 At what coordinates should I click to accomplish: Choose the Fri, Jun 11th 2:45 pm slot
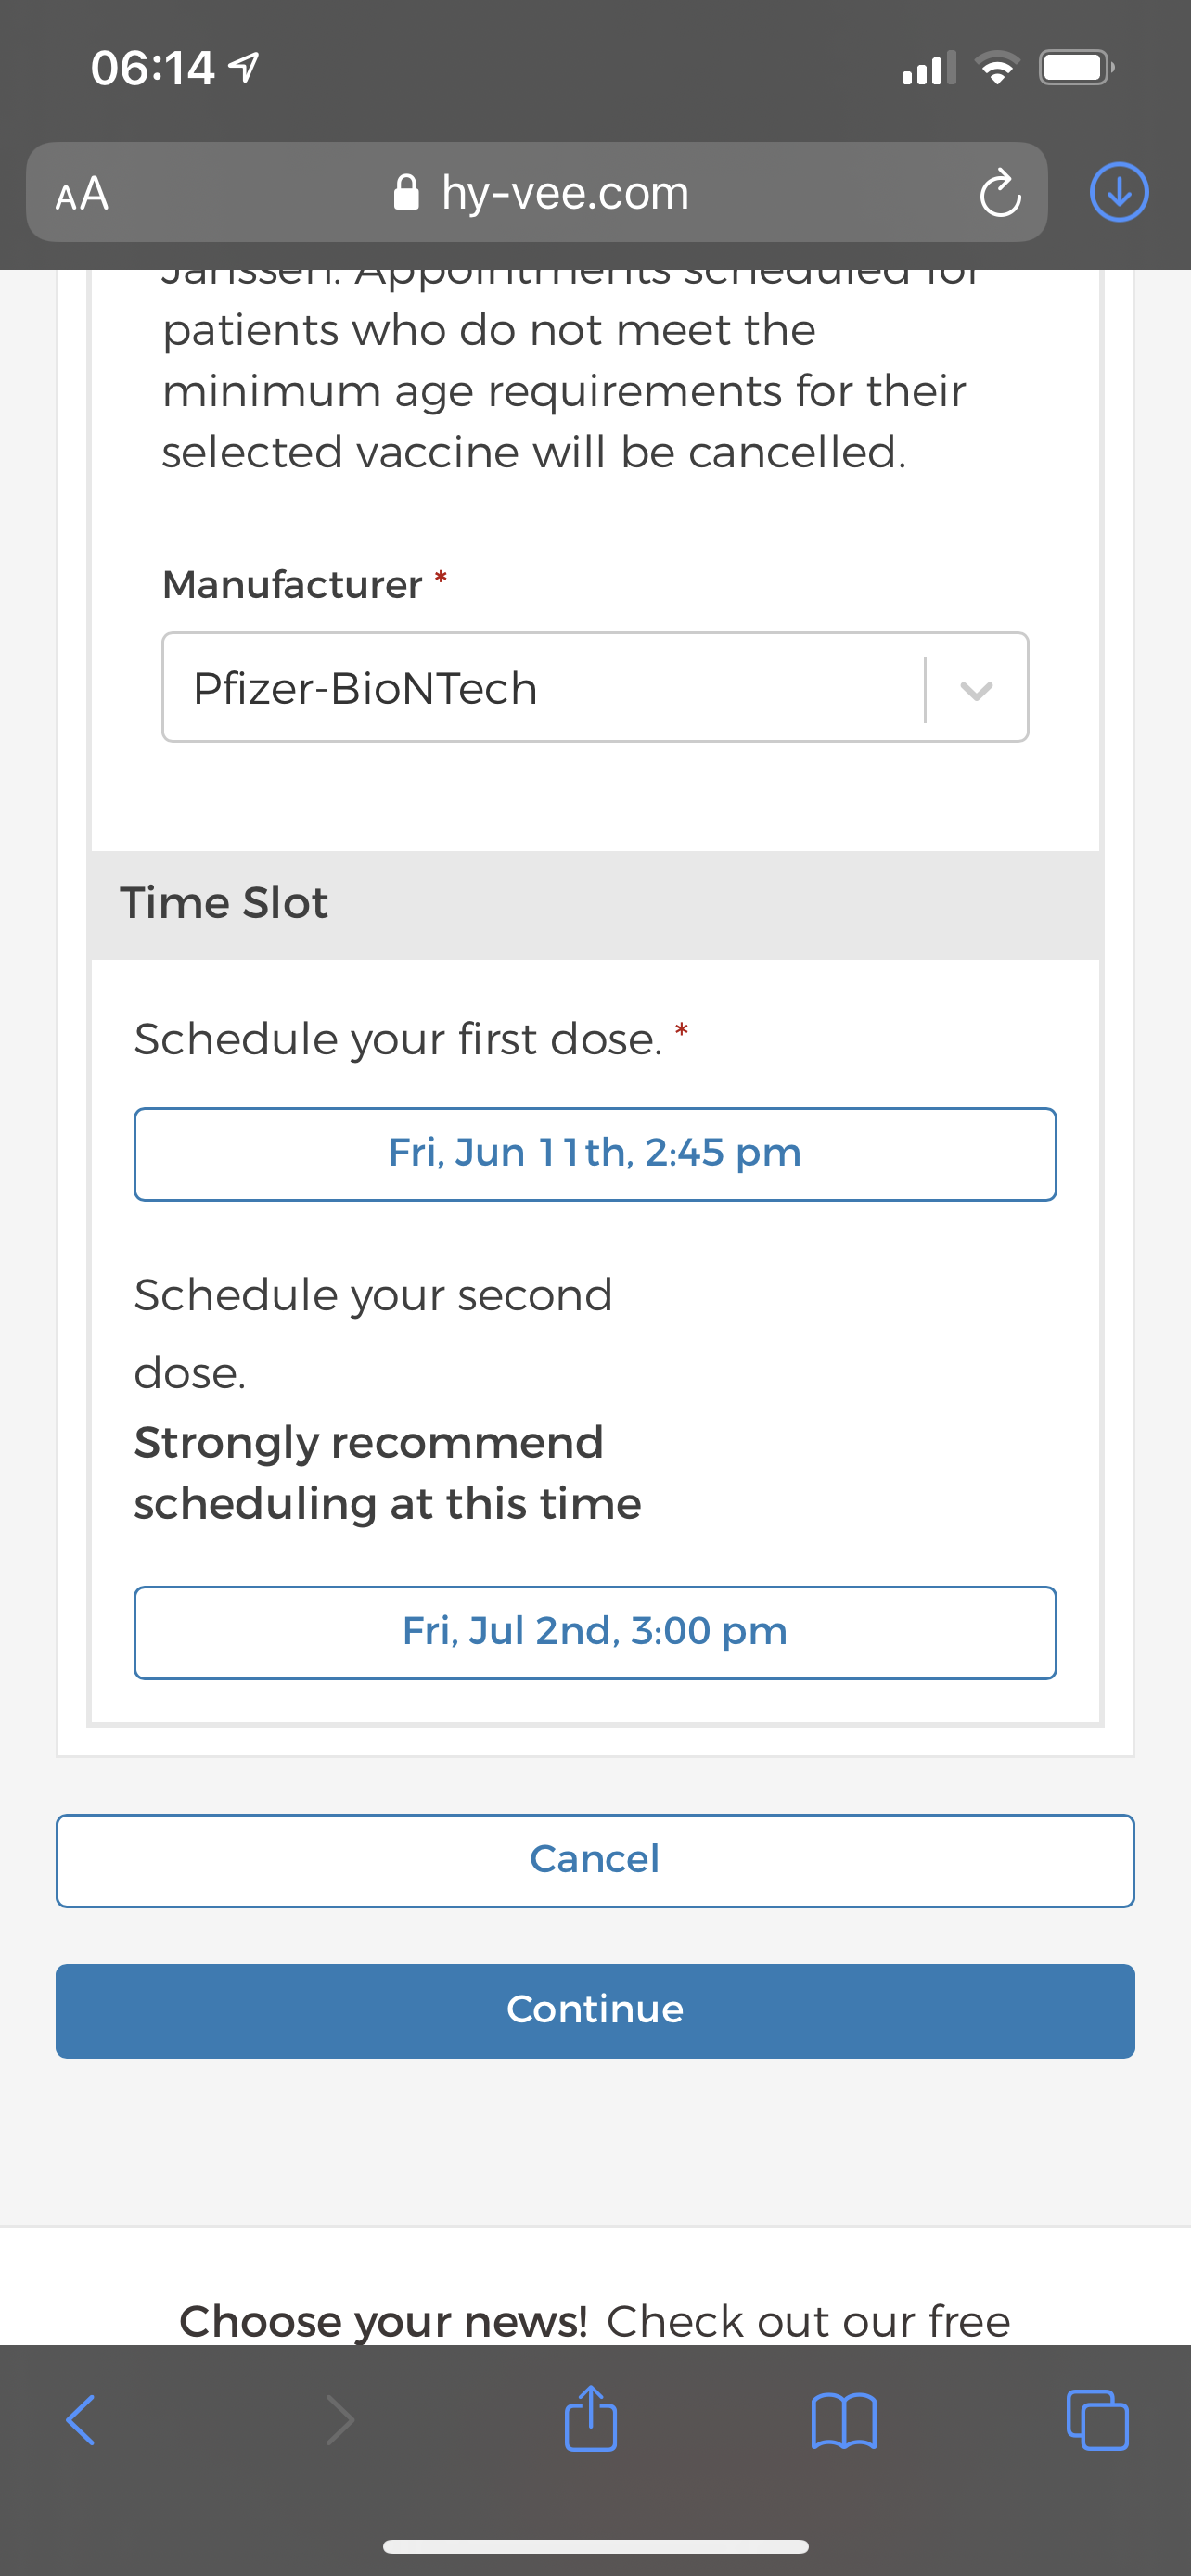pyautogui.click(x=595, y=1154)
